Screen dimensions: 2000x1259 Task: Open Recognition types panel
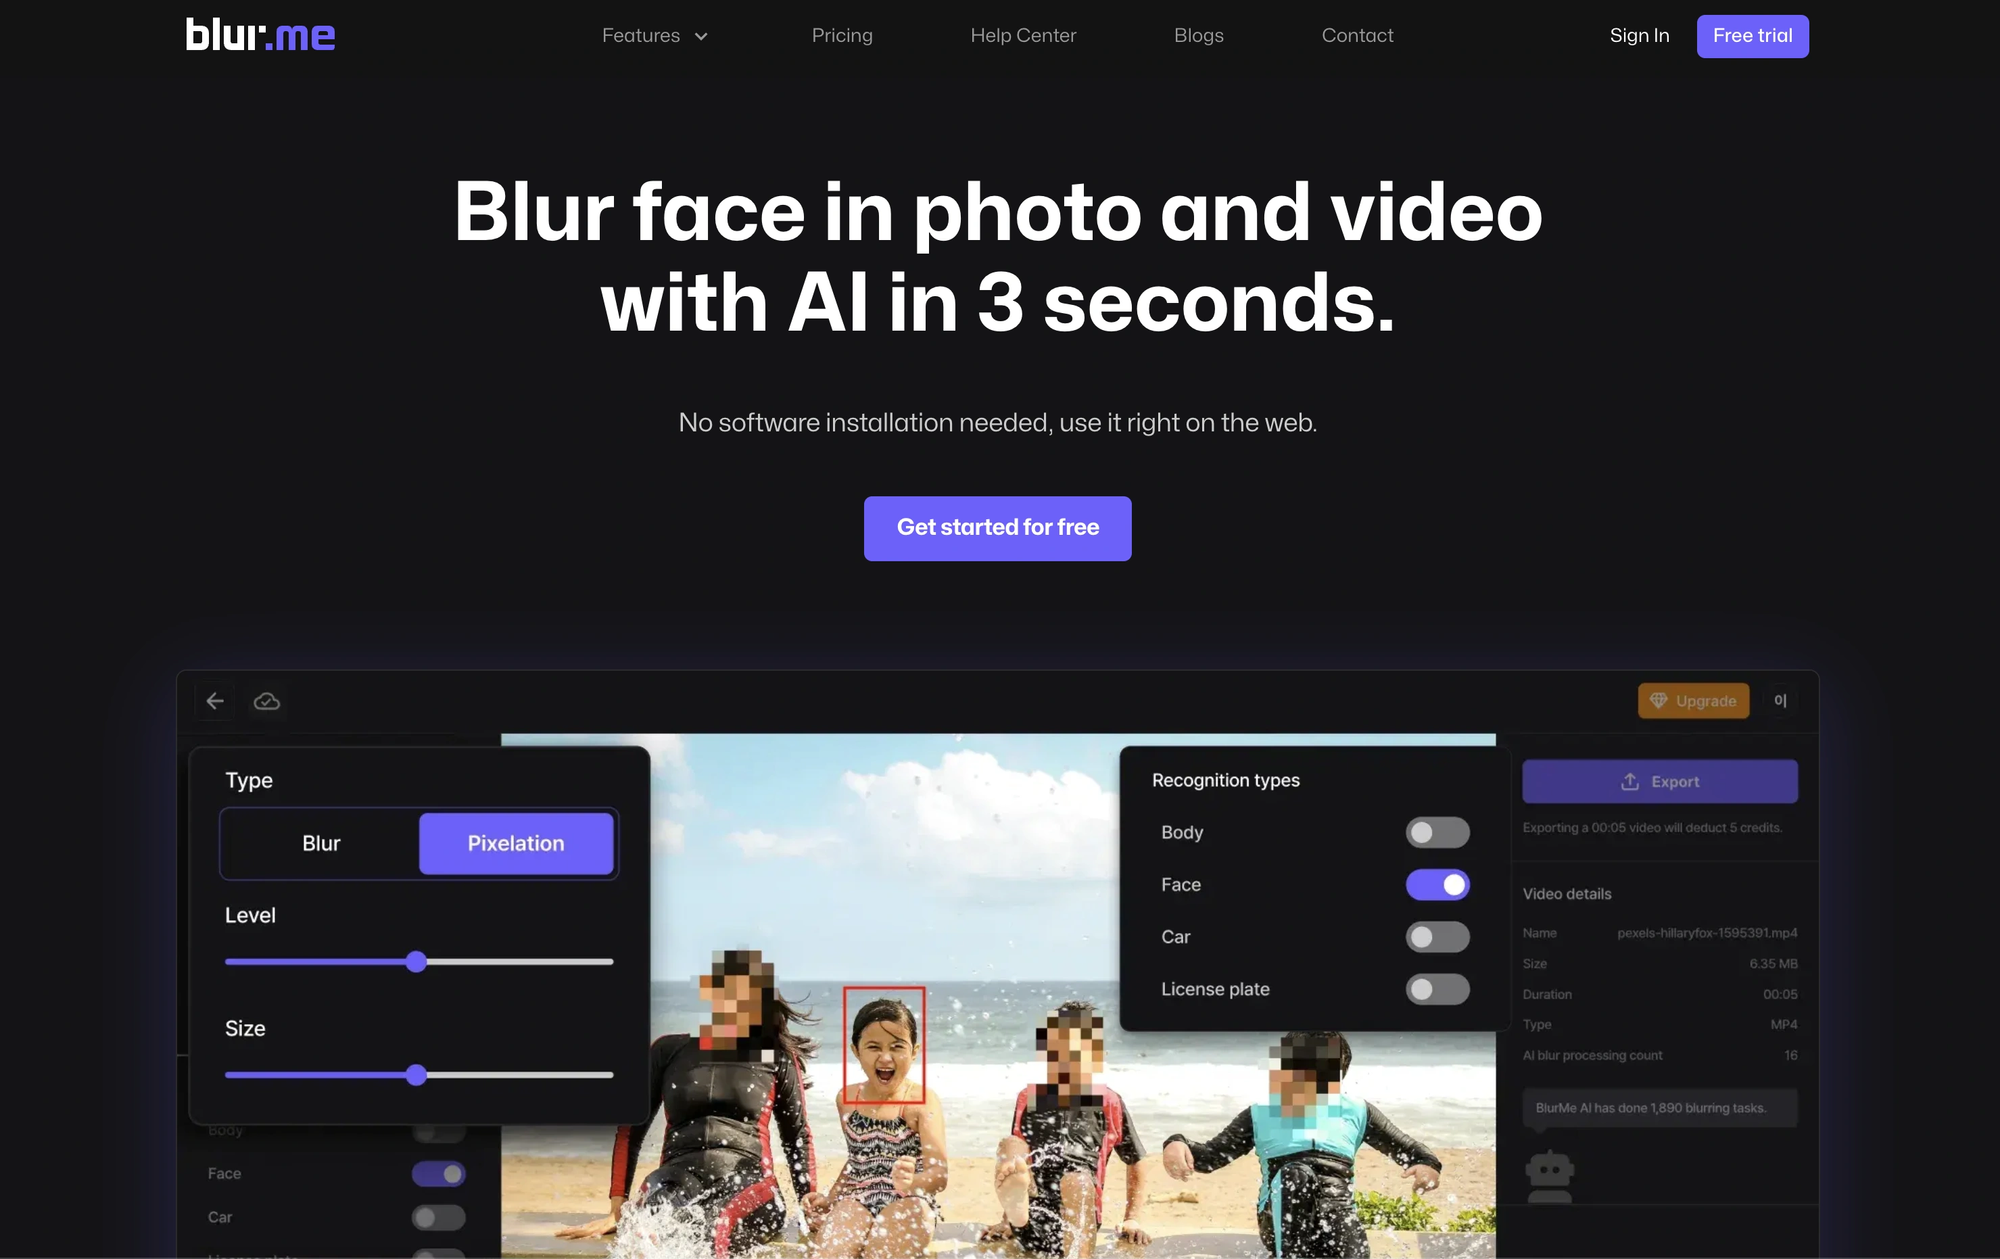1224,780
